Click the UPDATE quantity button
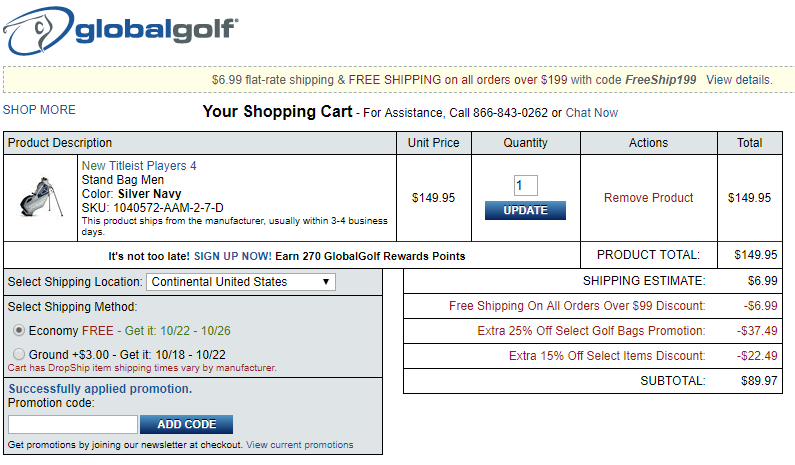Image resolution: width=795 pixels, height=465 pixels. 525,211
